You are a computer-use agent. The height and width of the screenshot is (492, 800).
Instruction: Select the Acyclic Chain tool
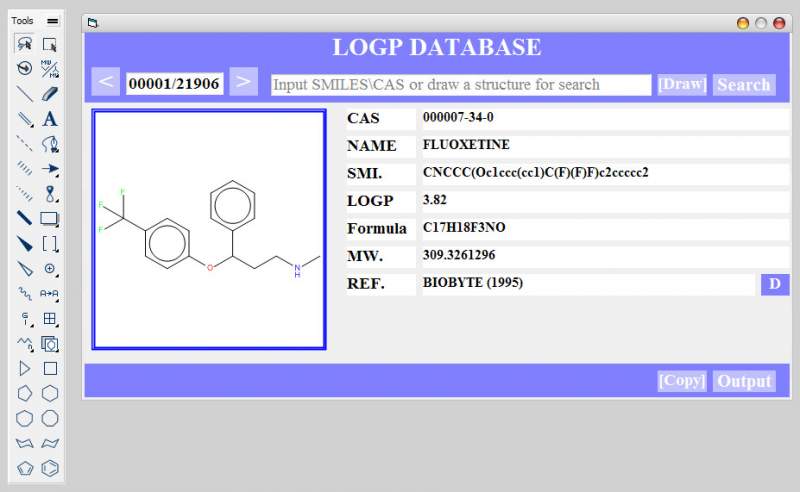(x=24, y=343)
